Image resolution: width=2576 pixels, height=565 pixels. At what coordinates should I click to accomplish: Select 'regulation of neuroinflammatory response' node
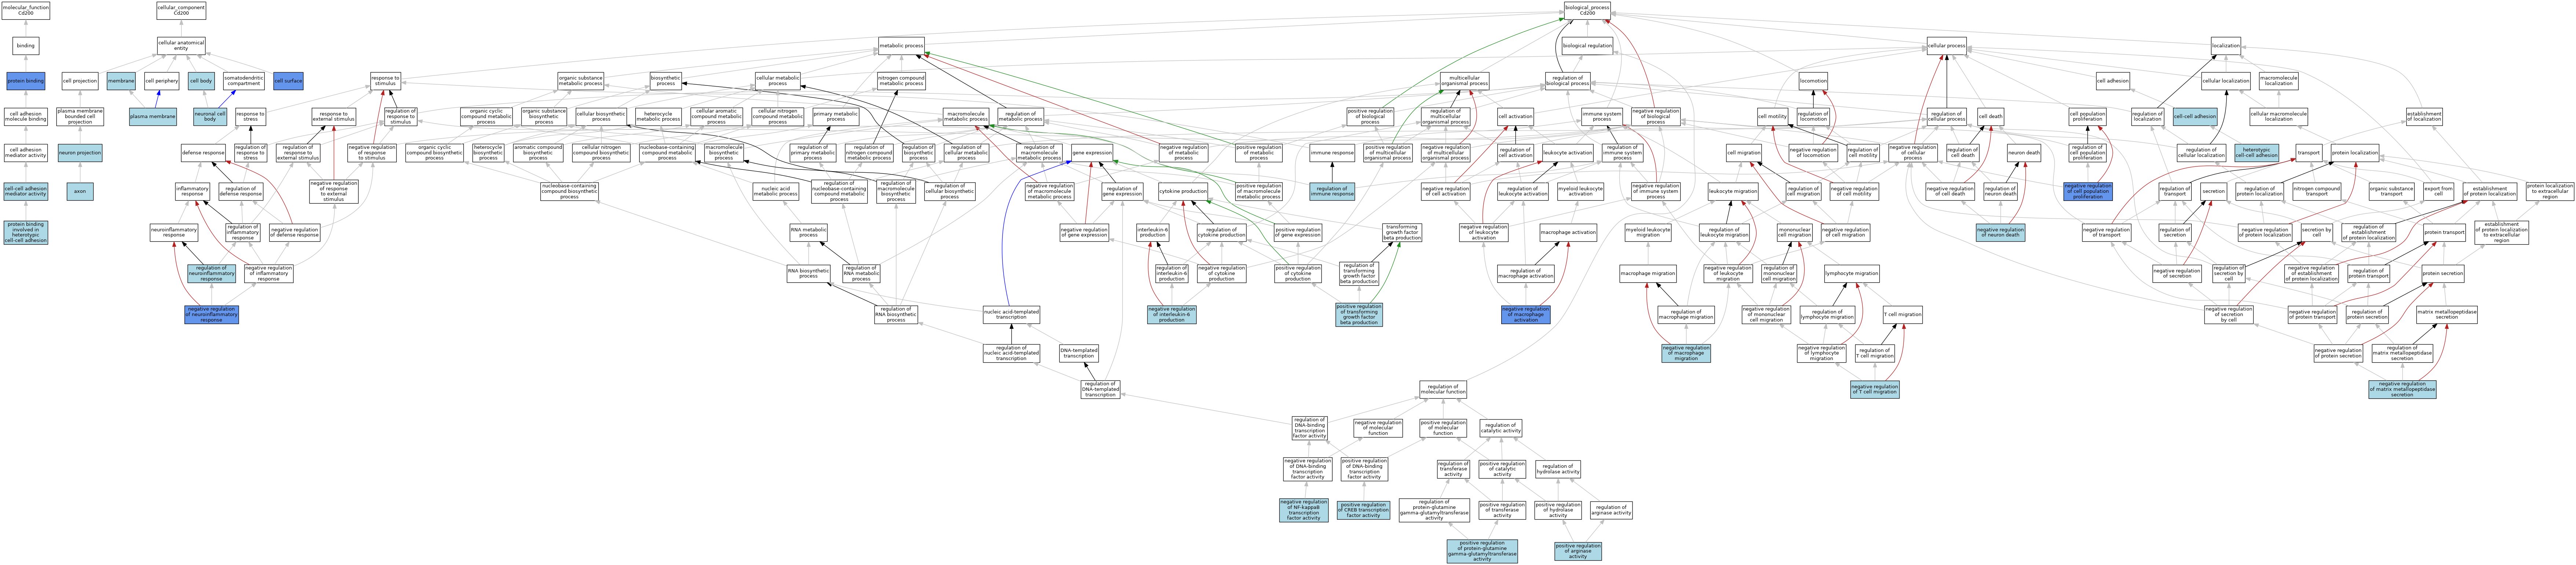point(211,273)
